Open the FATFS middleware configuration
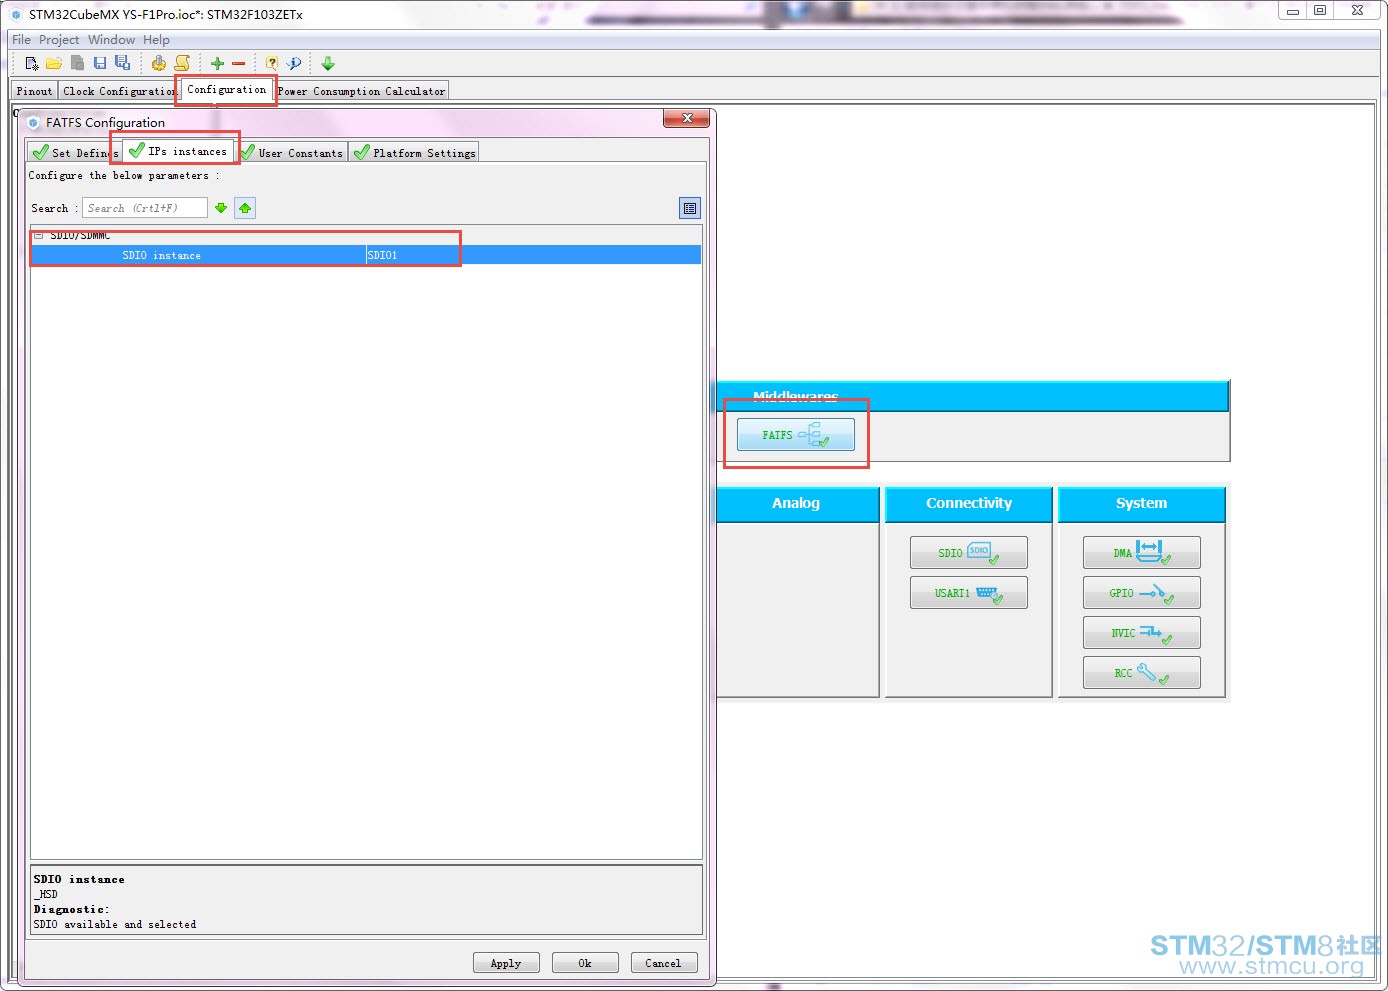The height and width of the screenshot is (991, 1388). 796,435
